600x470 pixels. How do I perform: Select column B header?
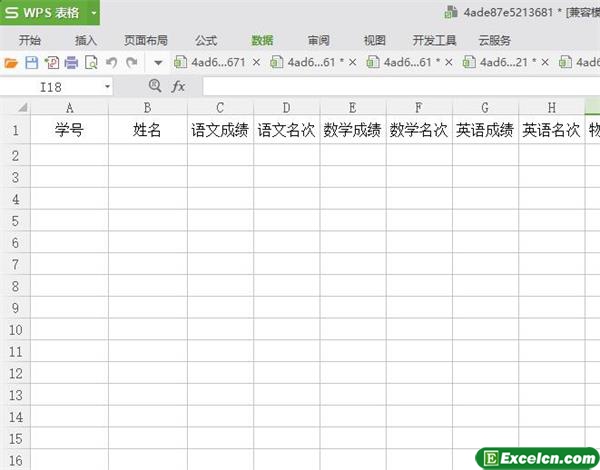[148, 108]
